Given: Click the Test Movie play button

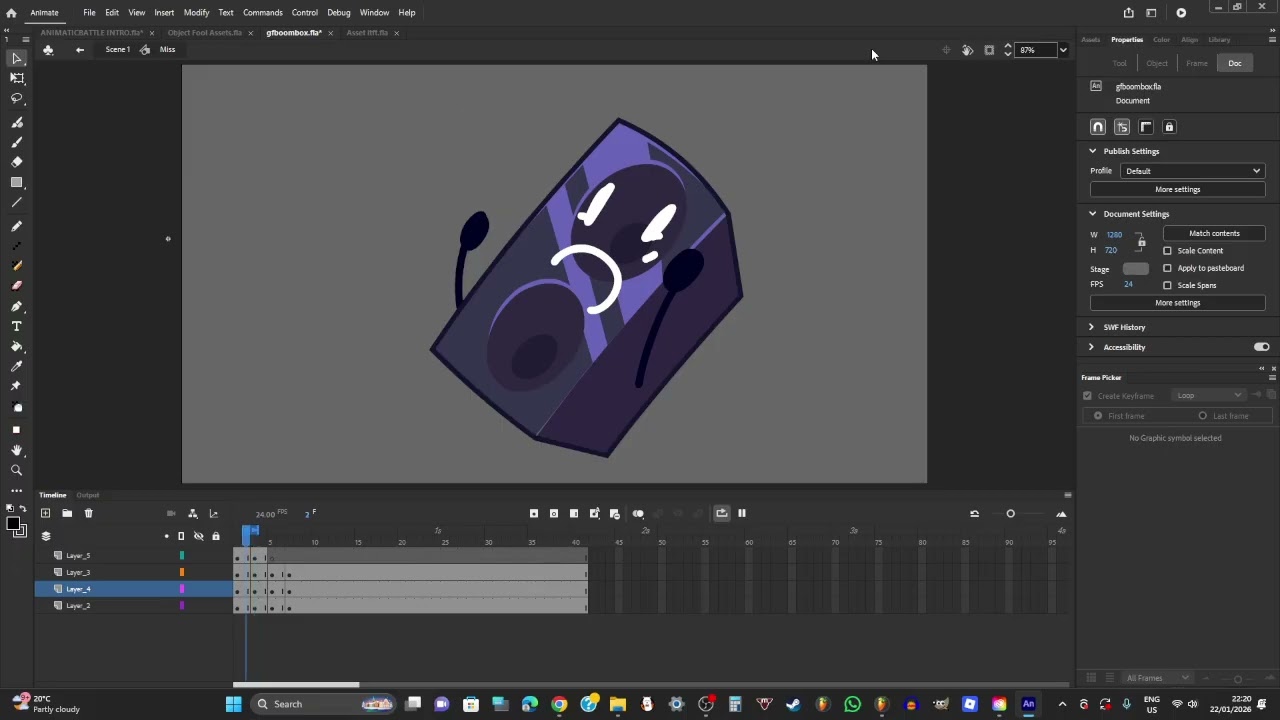Looking at the screenshot, I should (1181, 13).
